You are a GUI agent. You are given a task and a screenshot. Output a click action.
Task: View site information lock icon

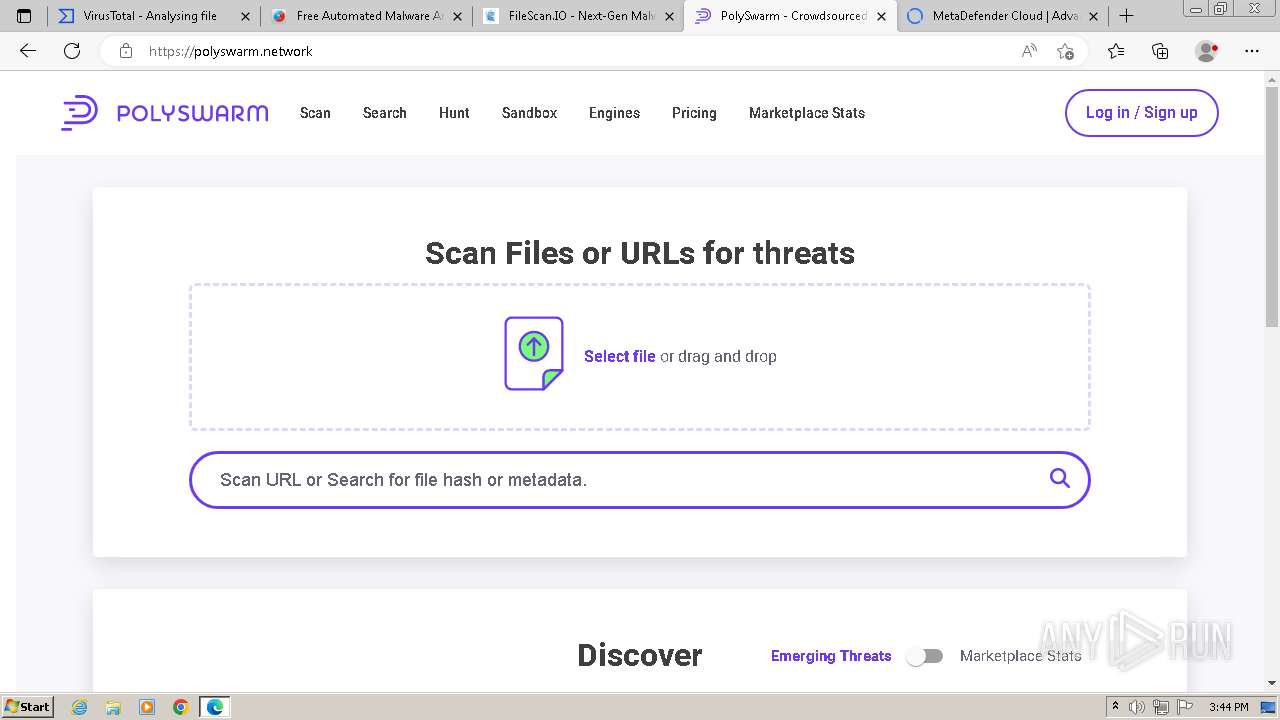(126, 51)
